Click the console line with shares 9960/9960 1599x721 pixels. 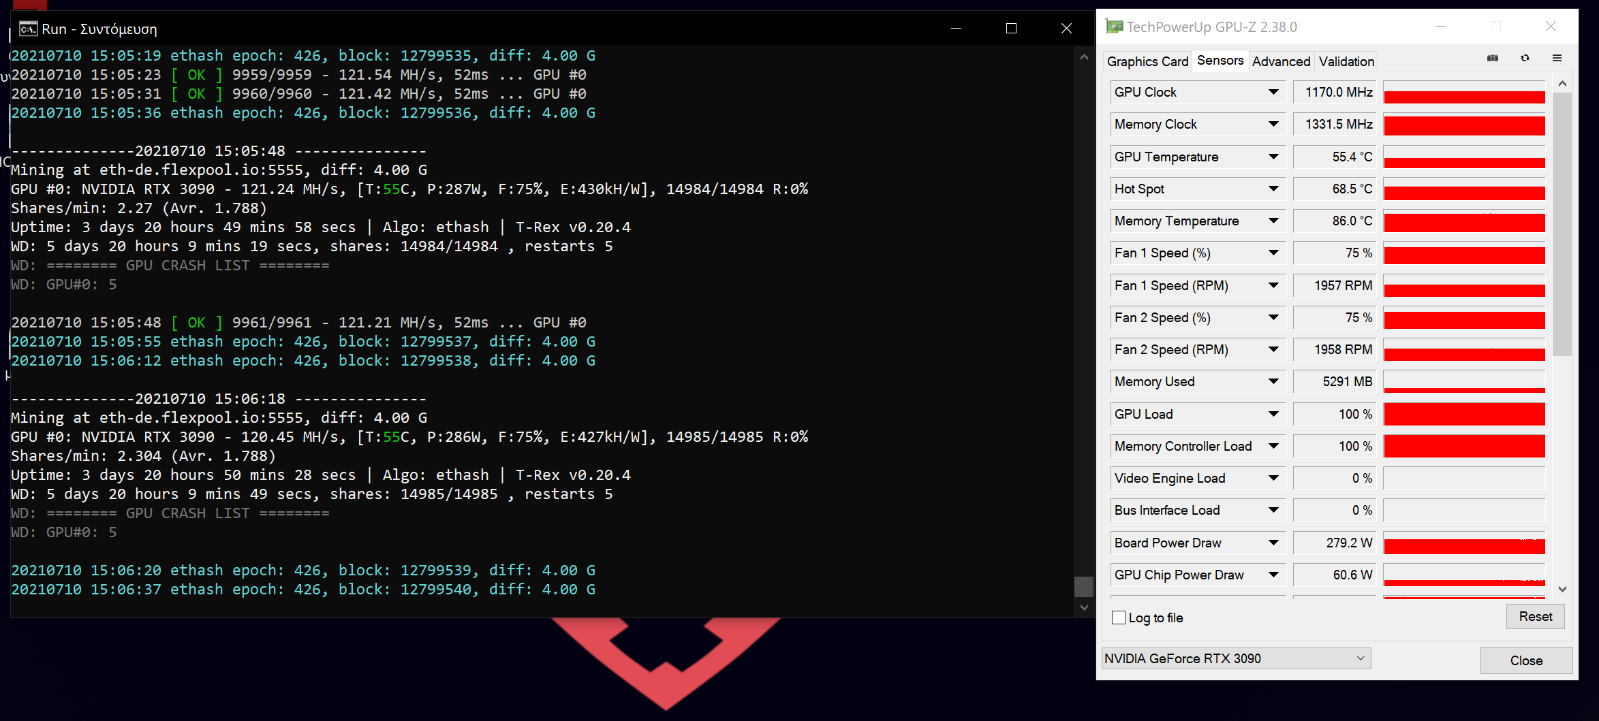pyautogui.click(x=299, y=94)
